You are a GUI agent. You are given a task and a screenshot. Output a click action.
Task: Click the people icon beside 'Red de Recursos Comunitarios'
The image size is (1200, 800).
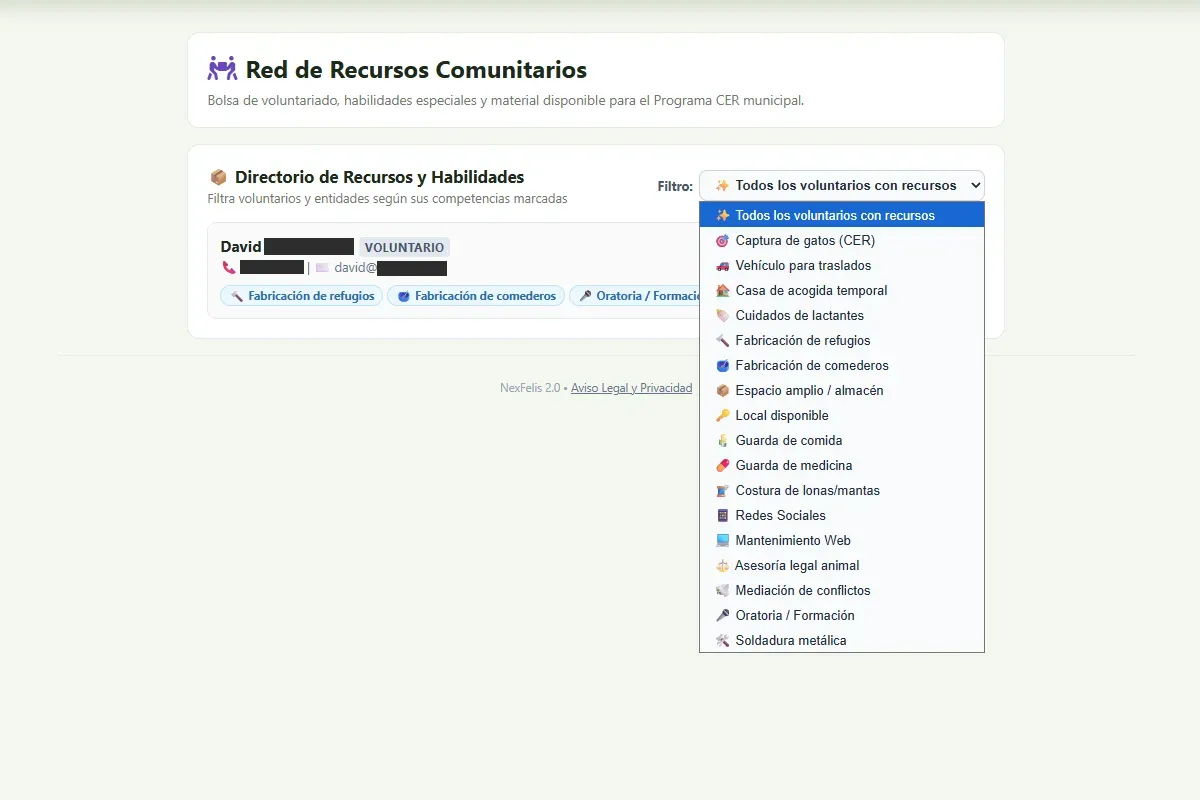(222, 69)
